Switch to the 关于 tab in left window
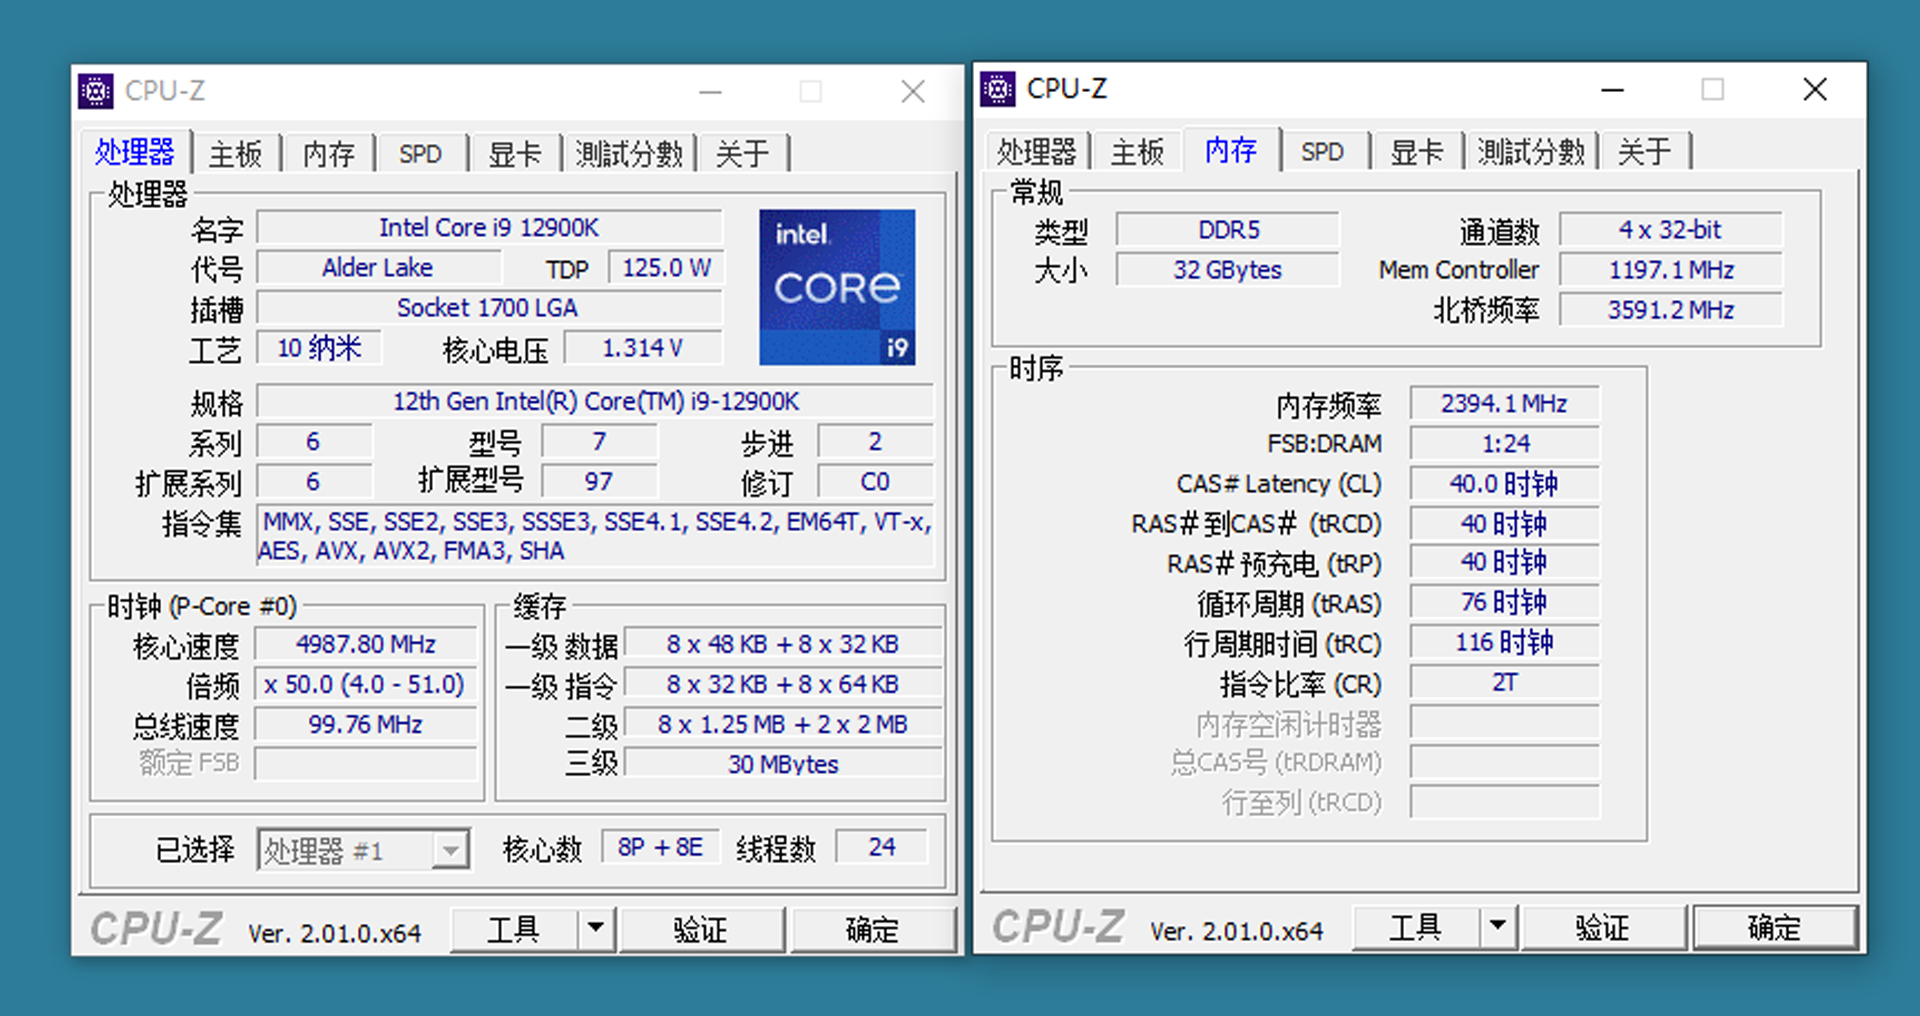1920x1016 pixels. 742,153
